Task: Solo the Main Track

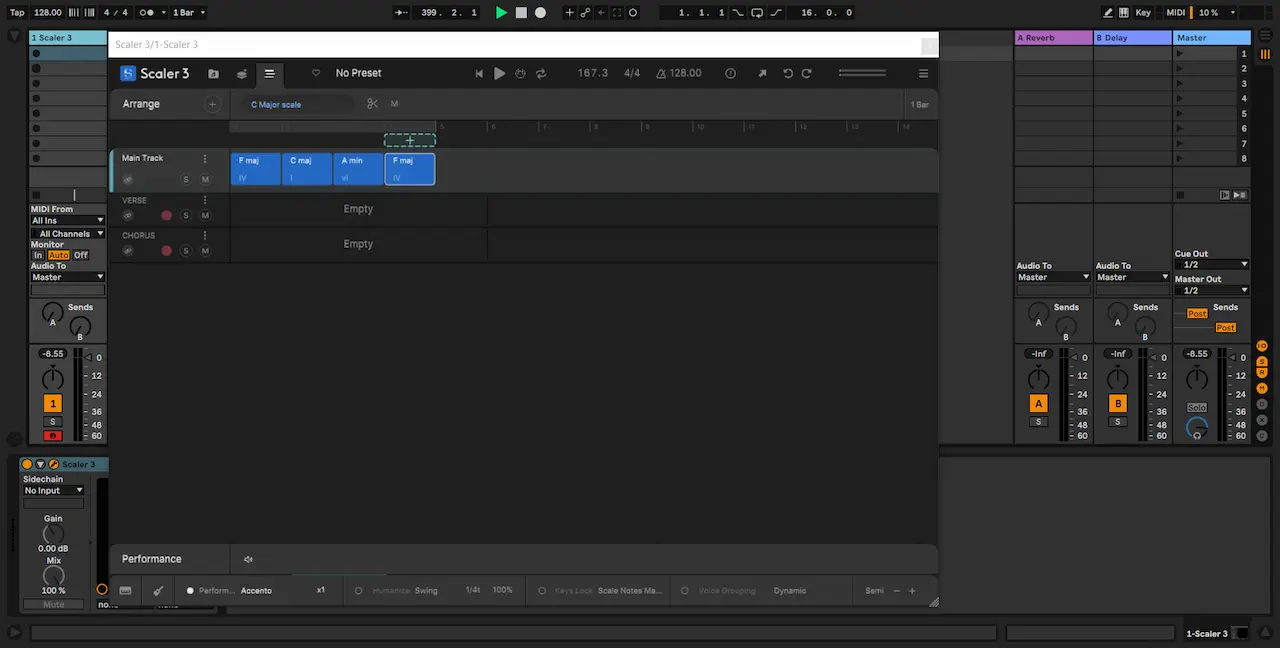Action: click(x=186, y=180)
